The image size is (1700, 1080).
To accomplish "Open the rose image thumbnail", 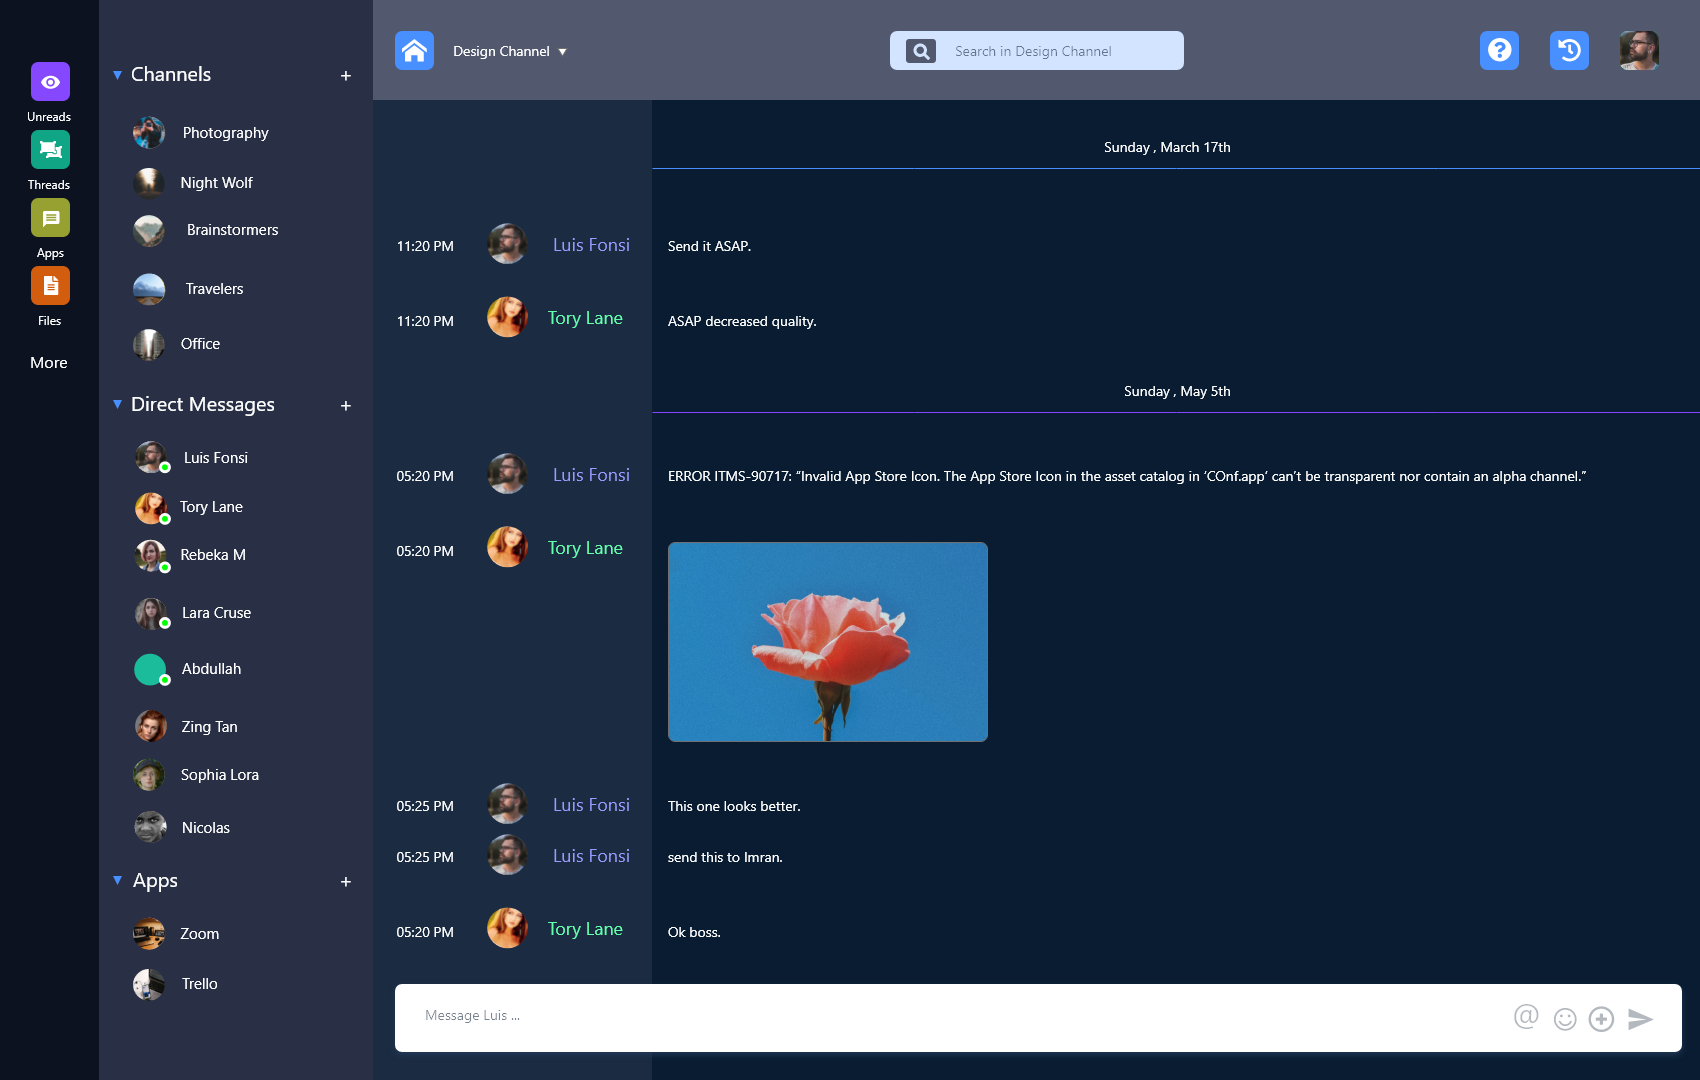I will coord(827,642).
